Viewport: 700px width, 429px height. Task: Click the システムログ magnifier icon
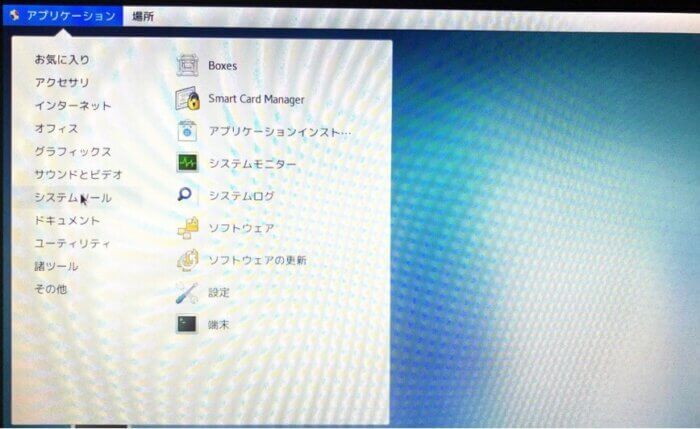point(185,195)
